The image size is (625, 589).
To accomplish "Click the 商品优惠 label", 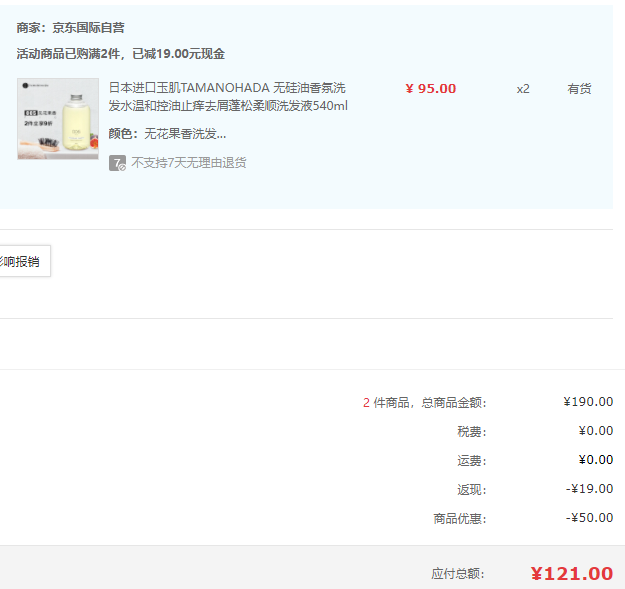I will (460, 519).
